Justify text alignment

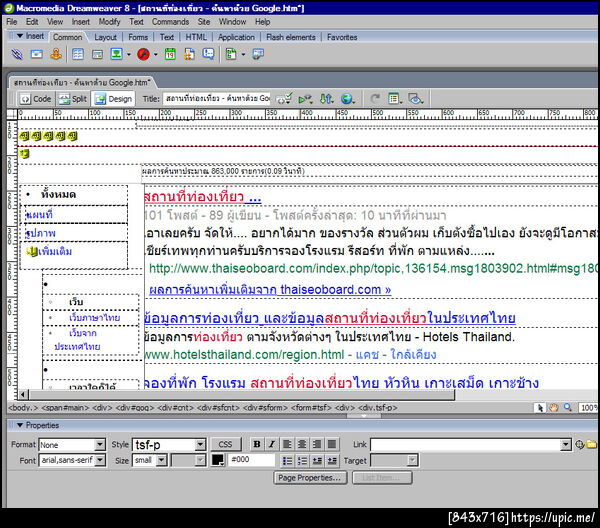click(332, 444)
